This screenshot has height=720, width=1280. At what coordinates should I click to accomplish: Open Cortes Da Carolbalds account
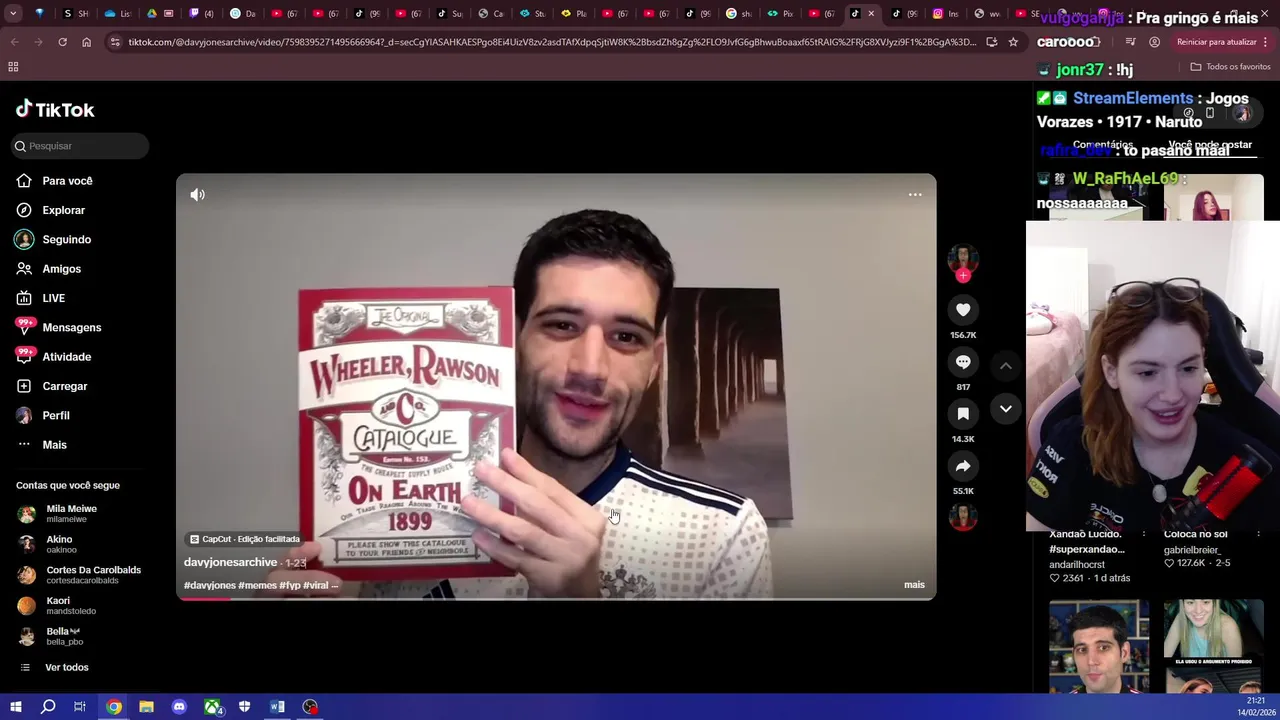click(93, 575)
